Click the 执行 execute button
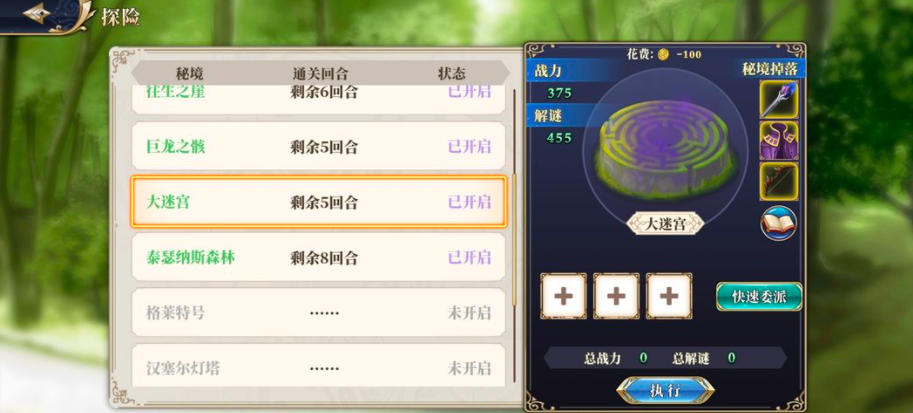The image size is (913, 413). pos(665,391)
